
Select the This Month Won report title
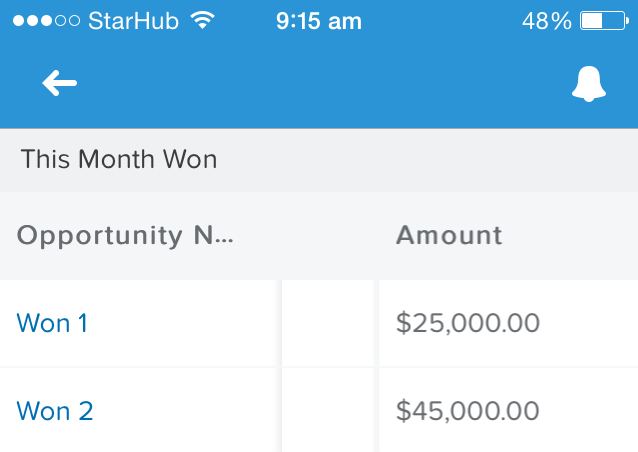pyautogui.click(x=119, y=159)
